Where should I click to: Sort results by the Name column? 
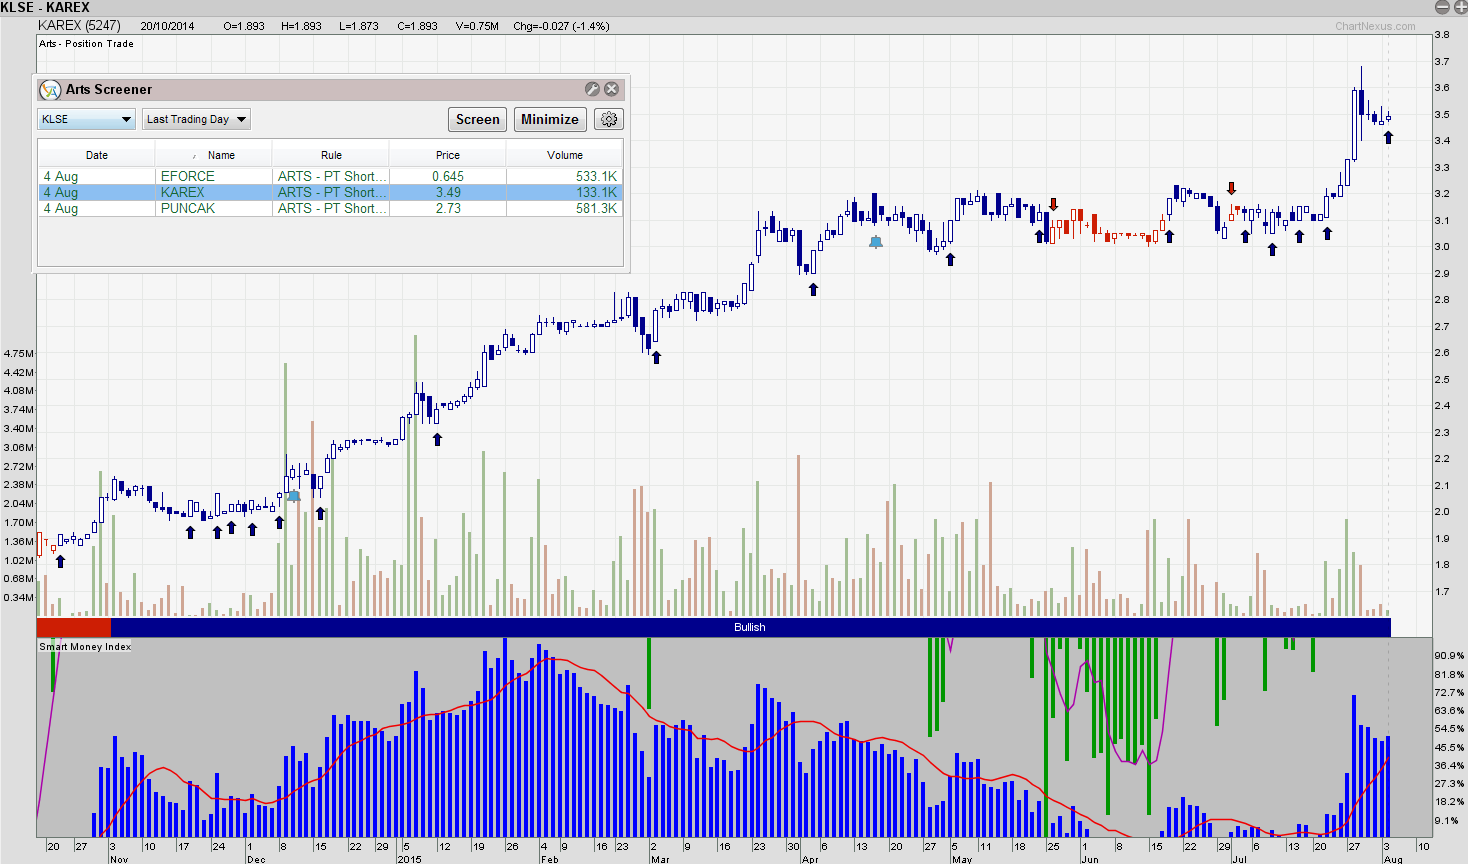point(214,155)
